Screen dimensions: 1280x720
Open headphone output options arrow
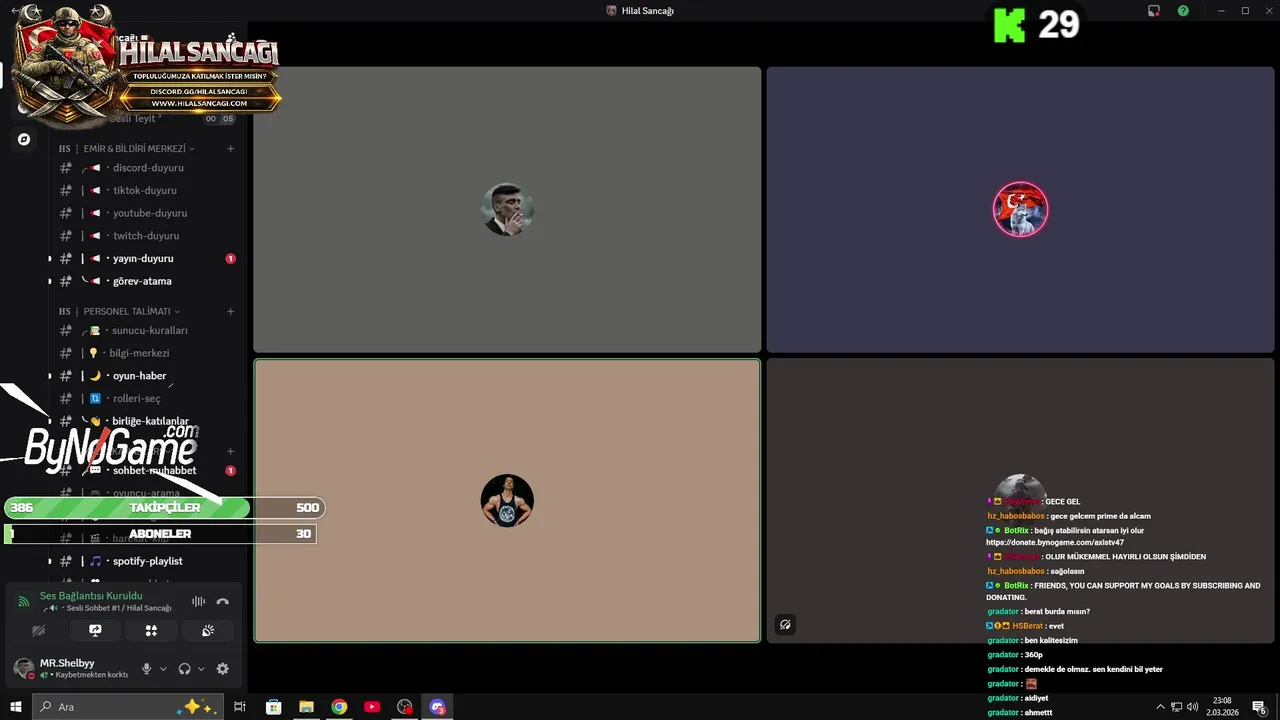tap(201, 669)
